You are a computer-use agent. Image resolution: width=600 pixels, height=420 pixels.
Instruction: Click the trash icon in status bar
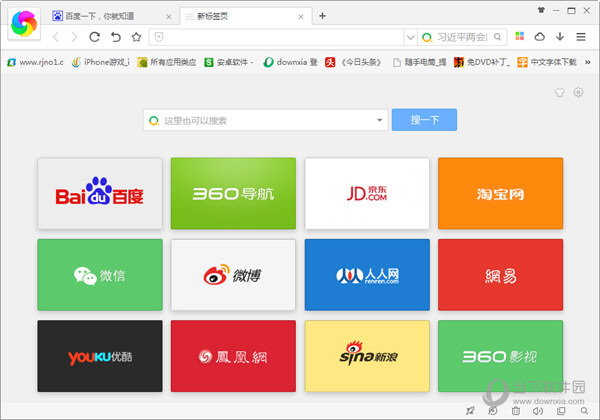pyautogui.click(x=516, y=410)
